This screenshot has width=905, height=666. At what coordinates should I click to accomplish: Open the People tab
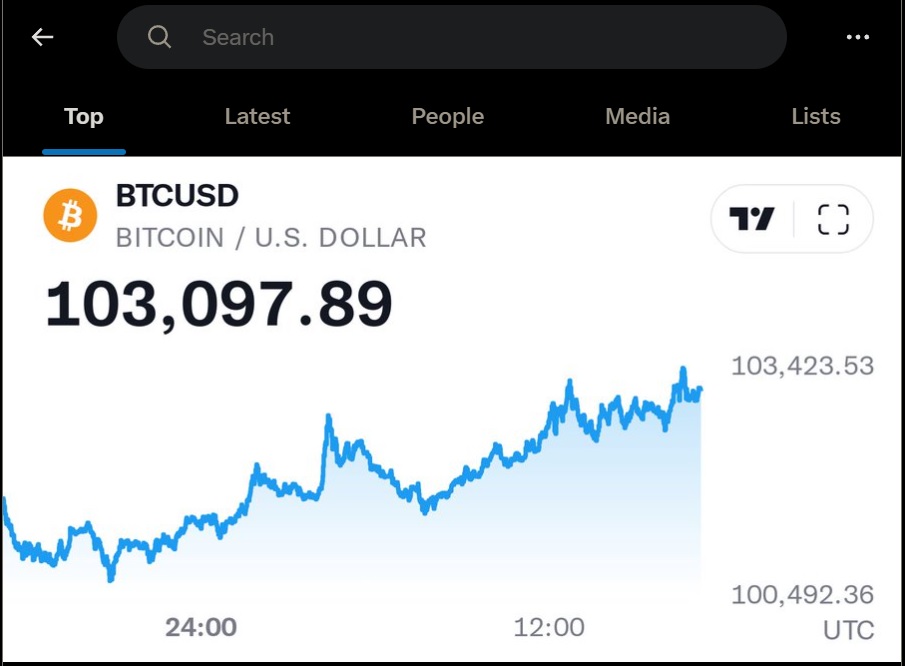(447, 117)
